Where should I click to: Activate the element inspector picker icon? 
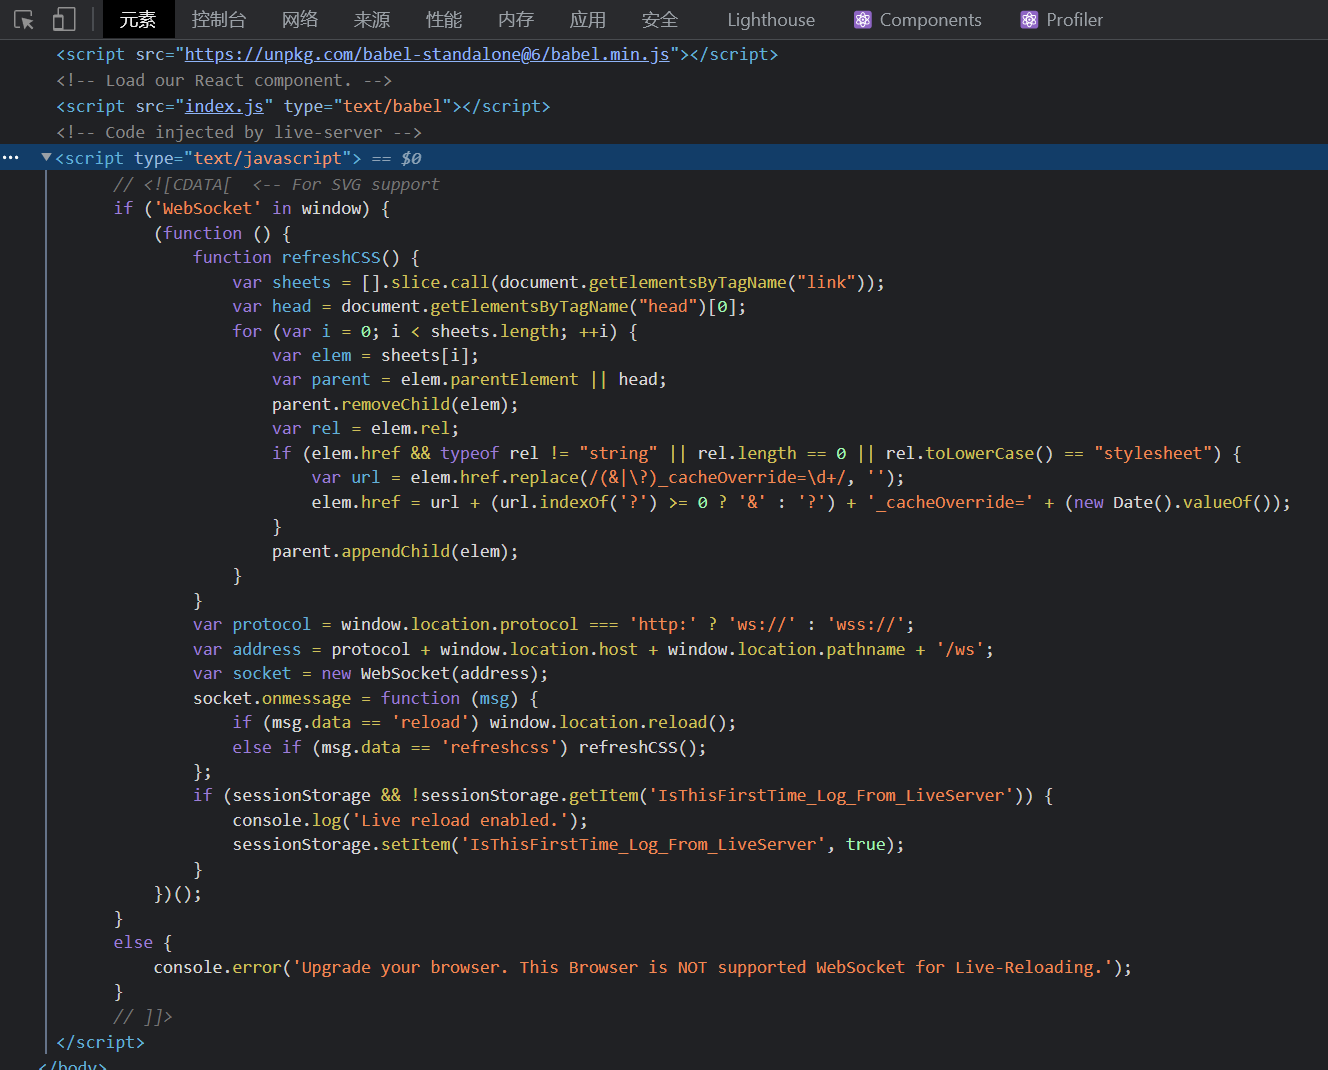click(x=24, y=20)
